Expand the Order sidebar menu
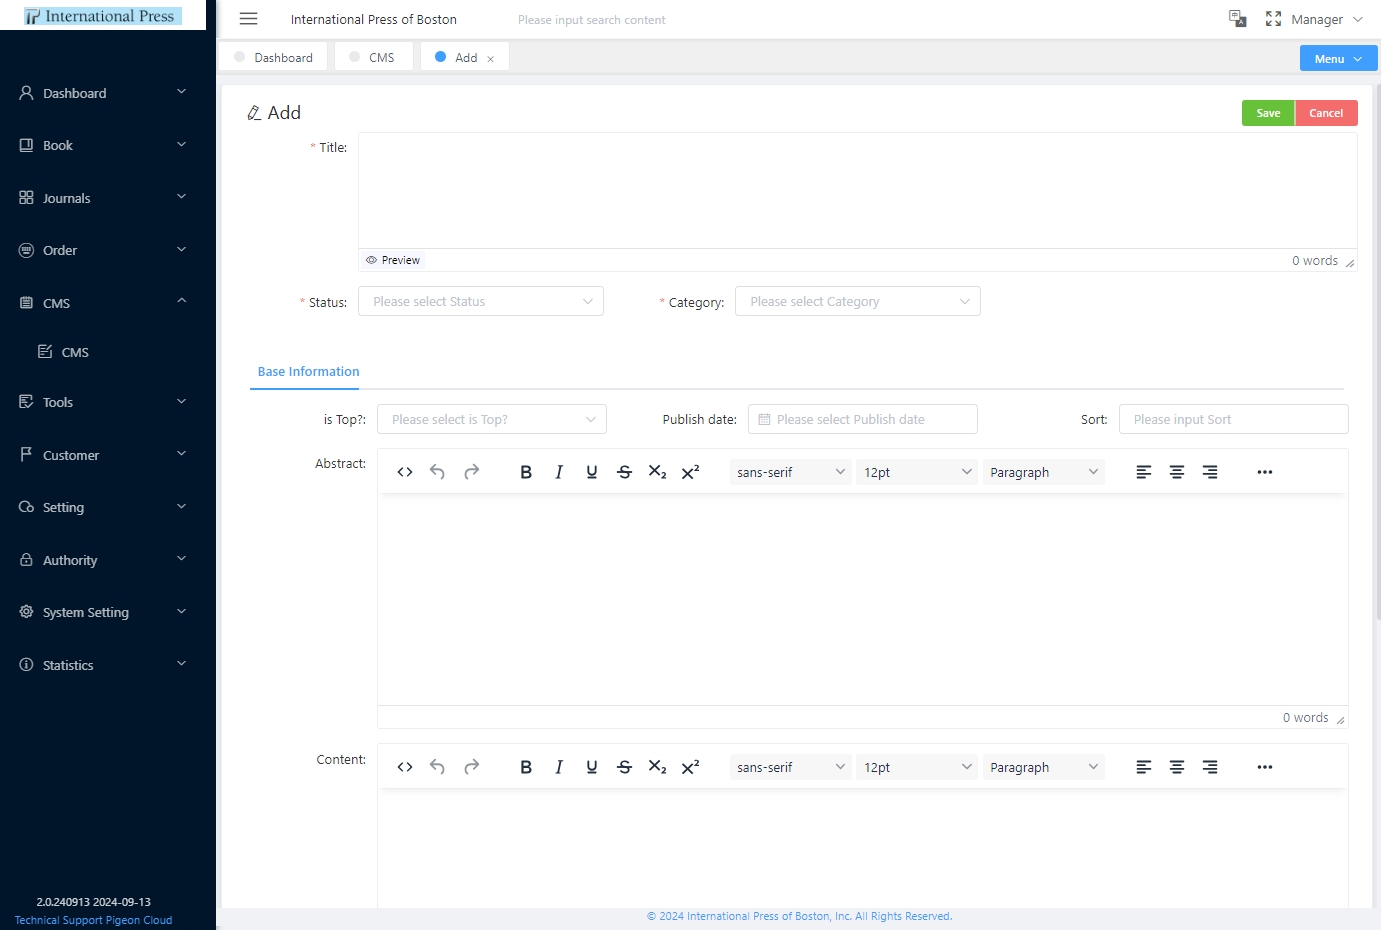 coord(103,250)
